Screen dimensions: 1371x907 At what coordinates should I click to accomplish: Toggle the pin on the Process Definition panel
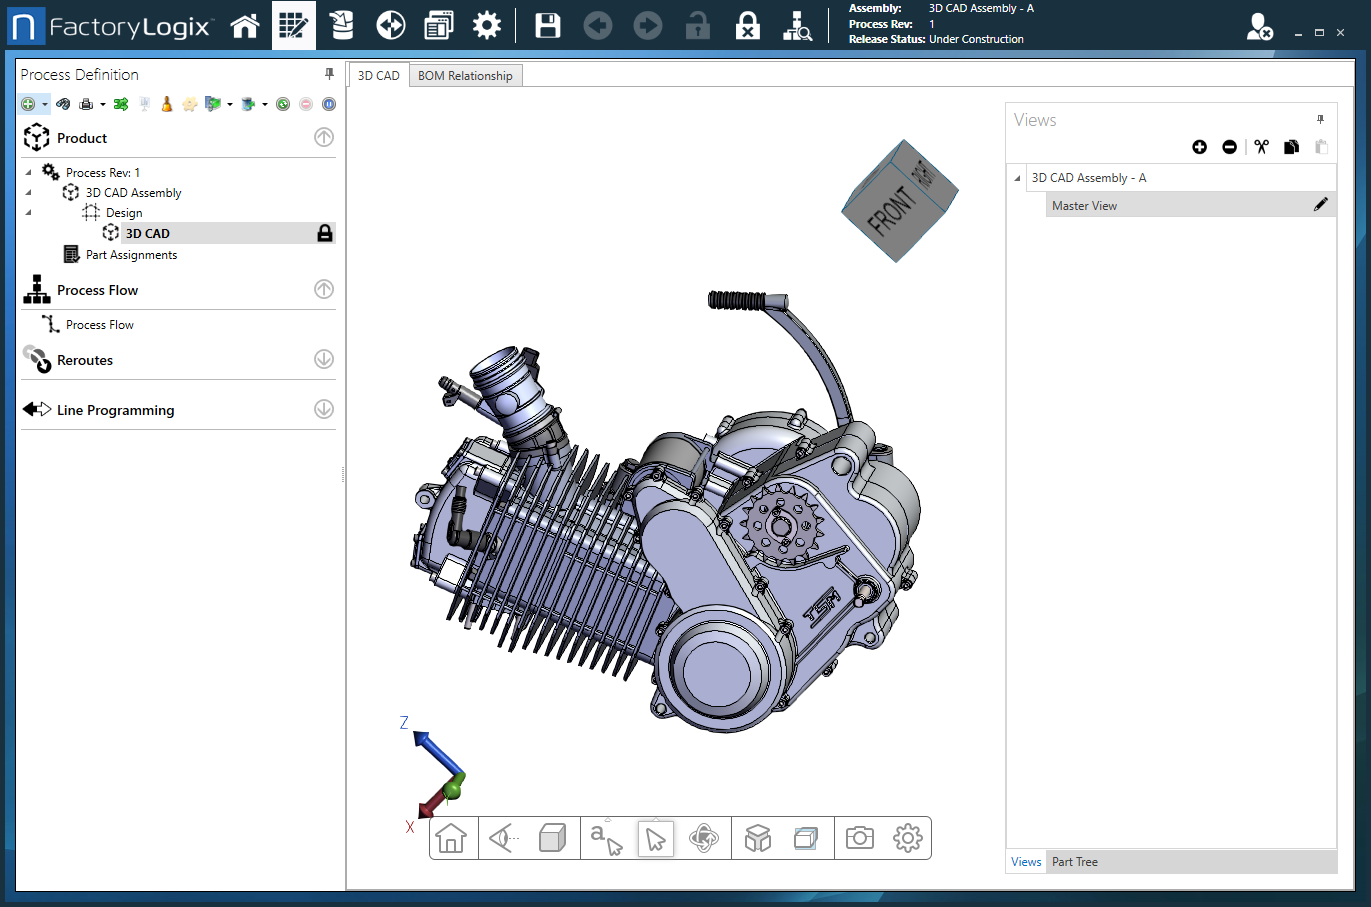pos(328,74)
